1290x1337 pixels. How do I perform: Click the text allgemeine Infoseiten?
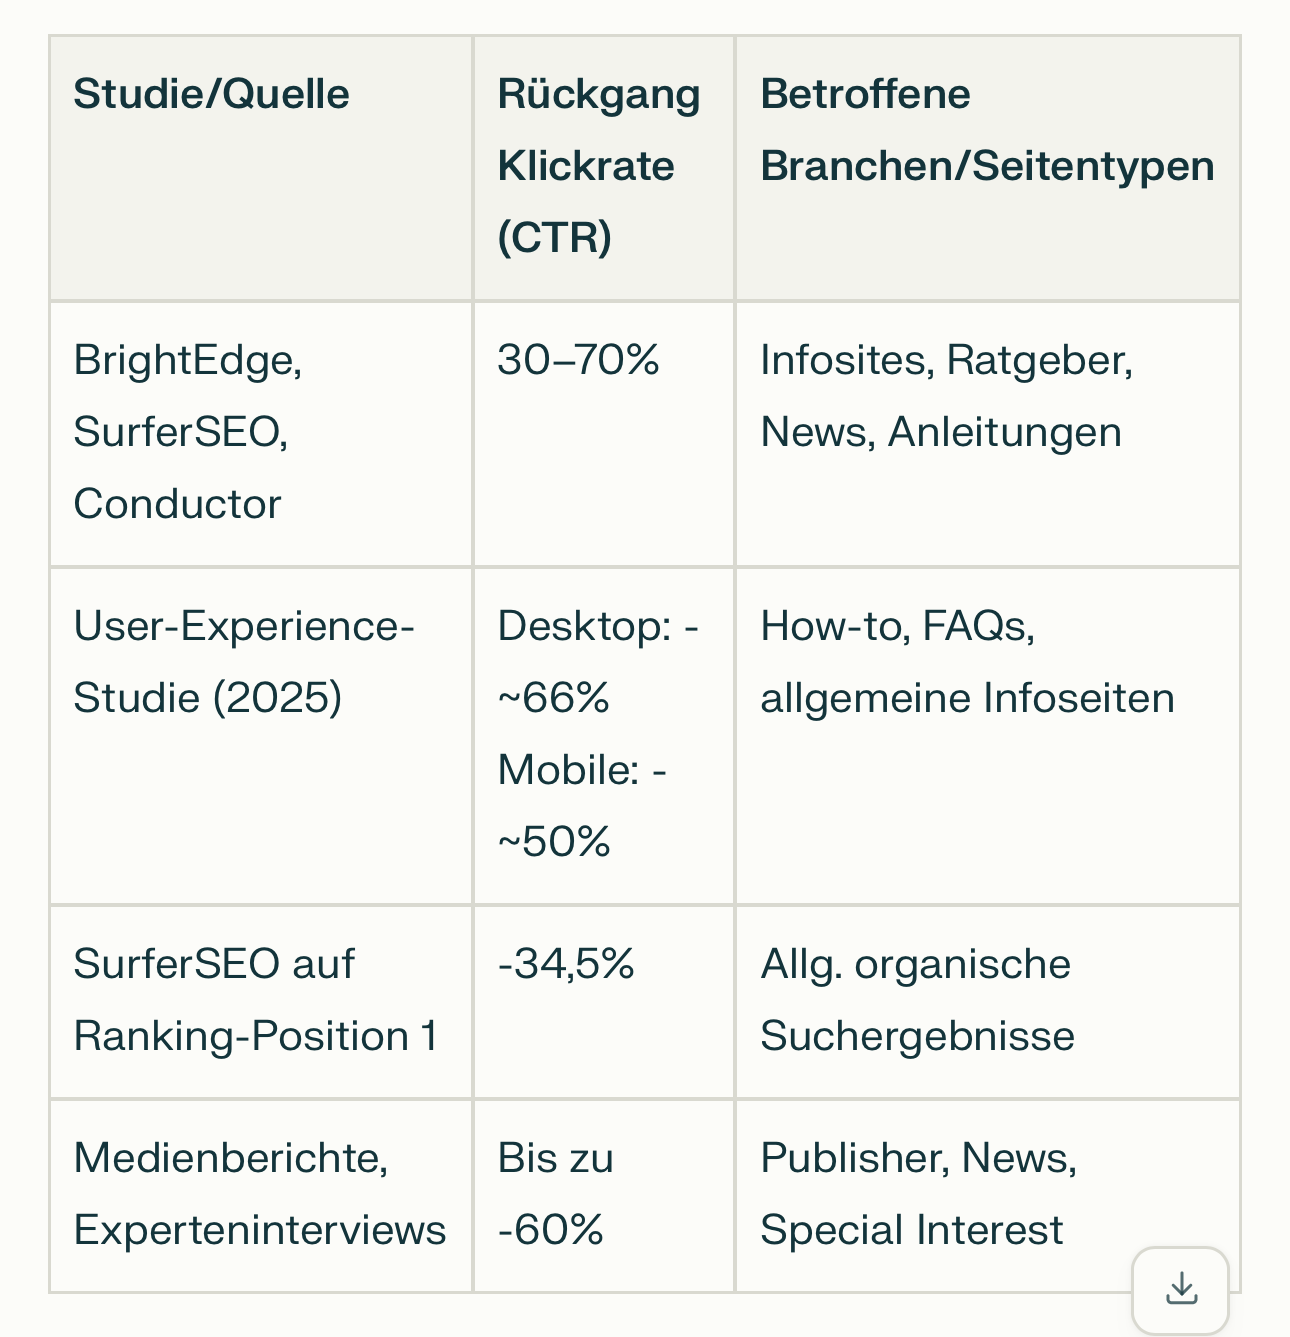click(966, 698)
